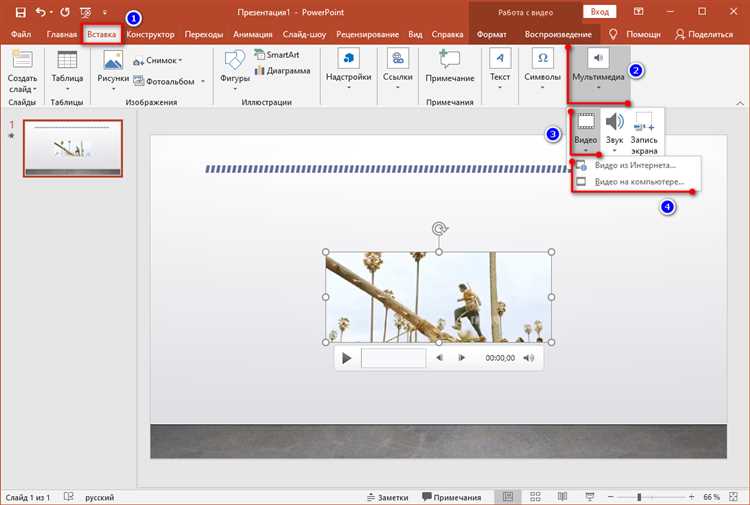Open the Справка tab

(447, 34)
